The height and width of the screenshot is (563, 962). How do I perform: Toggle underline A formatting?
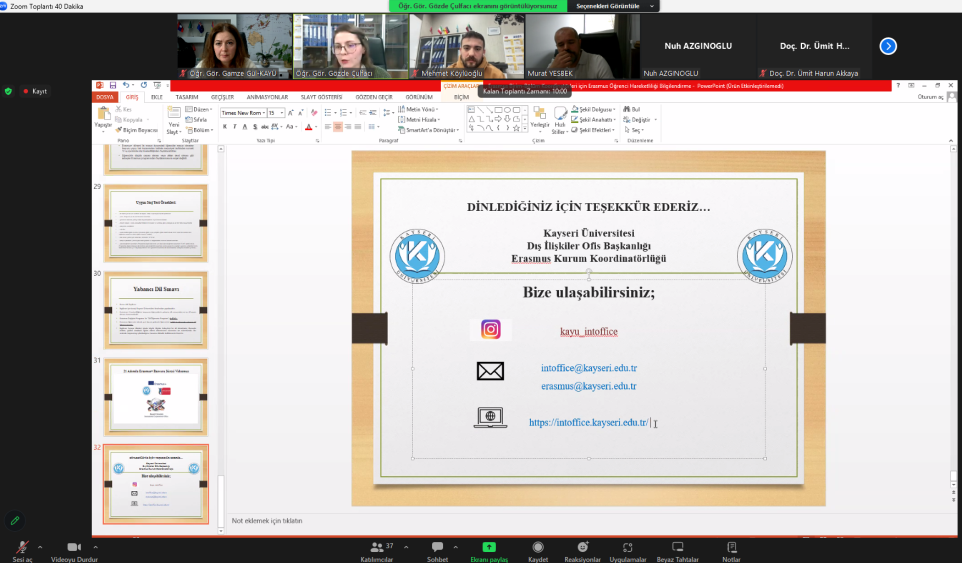tap(245, 127)
